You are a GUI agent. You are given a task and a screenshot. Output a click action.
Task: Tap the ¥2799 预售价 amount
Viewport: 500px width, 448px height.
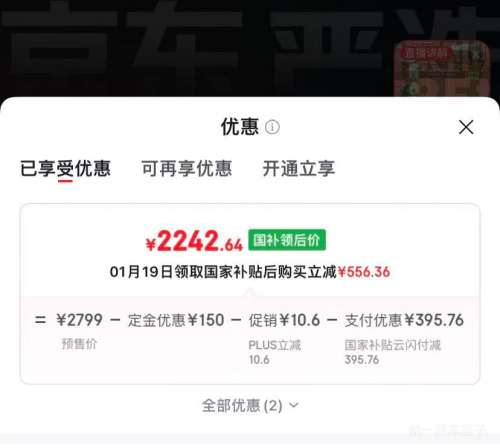[x=79, y=320]
